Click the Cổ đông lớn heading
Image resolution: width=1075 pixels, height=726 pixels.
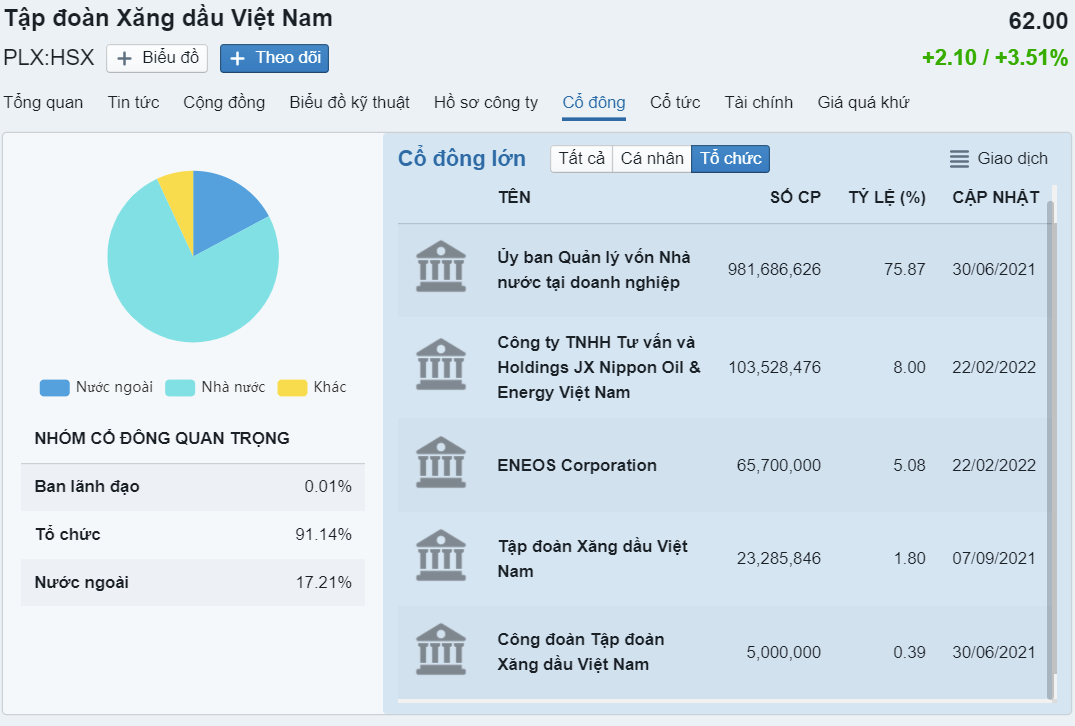(461, 159)
